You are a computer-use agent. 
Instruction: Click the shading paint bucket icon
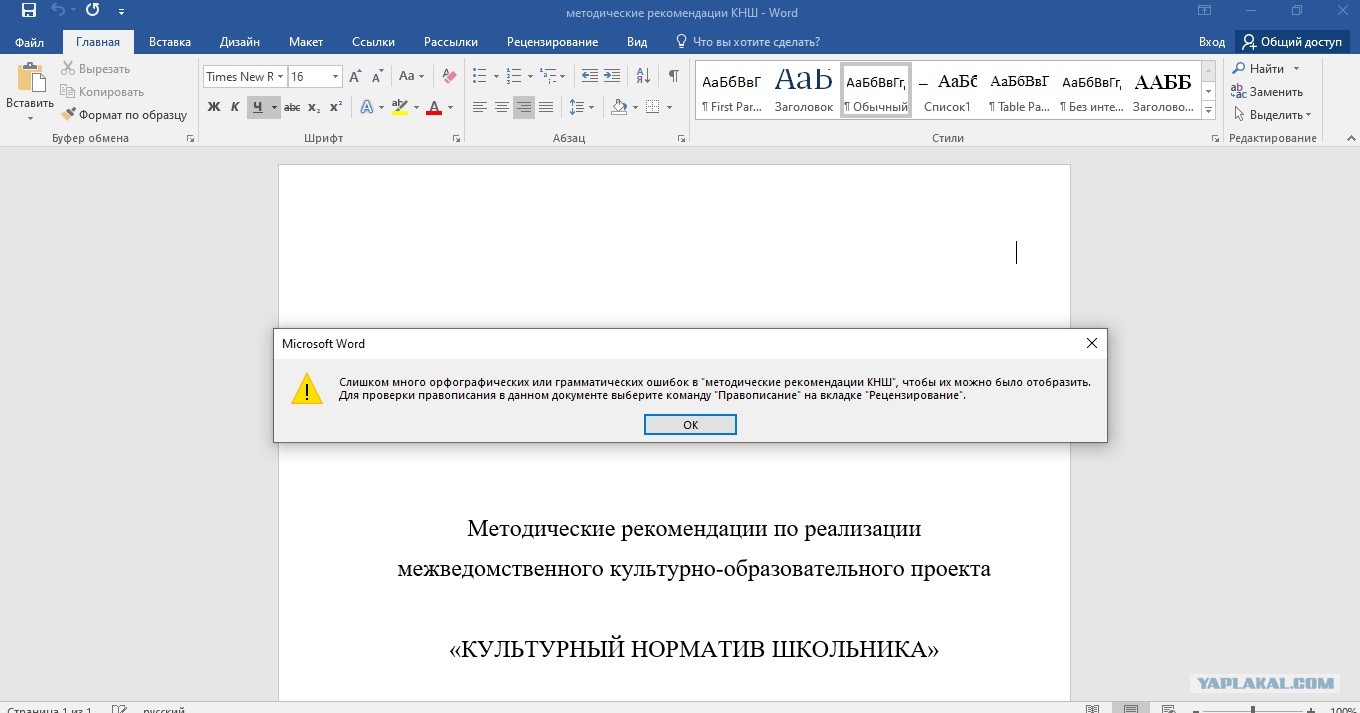(x=619, y=107)
